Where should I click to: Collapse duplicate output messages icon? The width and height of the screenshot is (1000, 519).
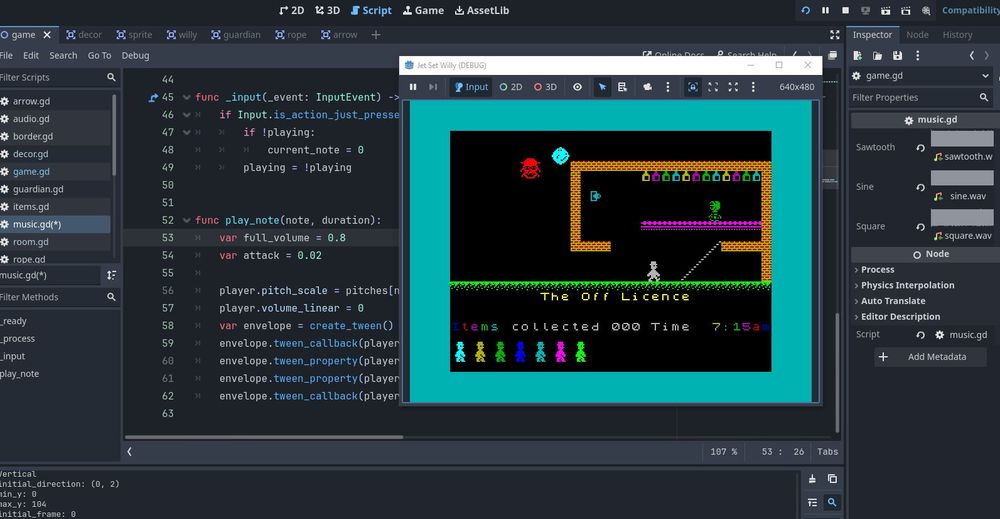[x=812, y=502]
